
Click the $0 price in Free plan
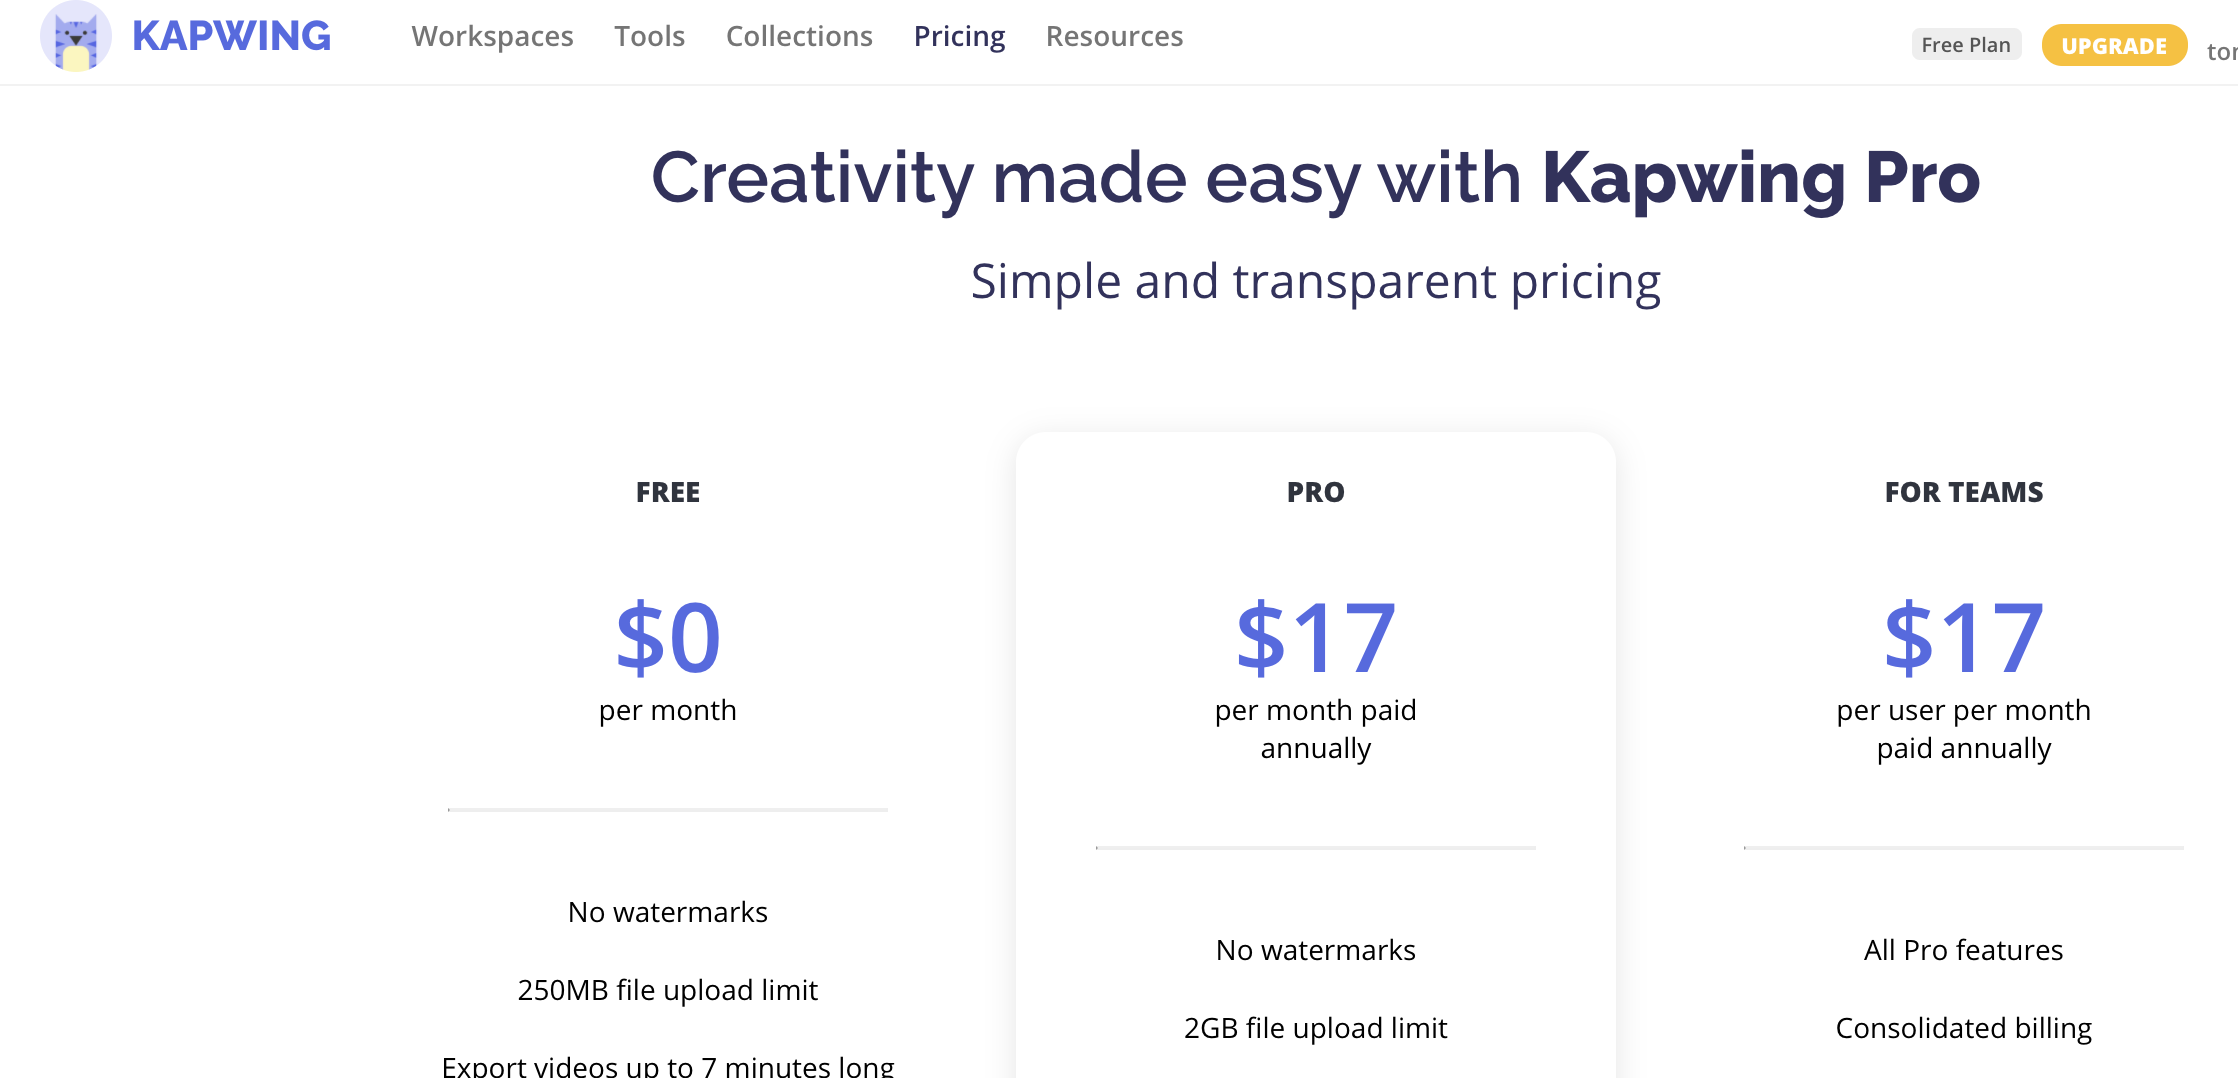click(x=668, y=637)
